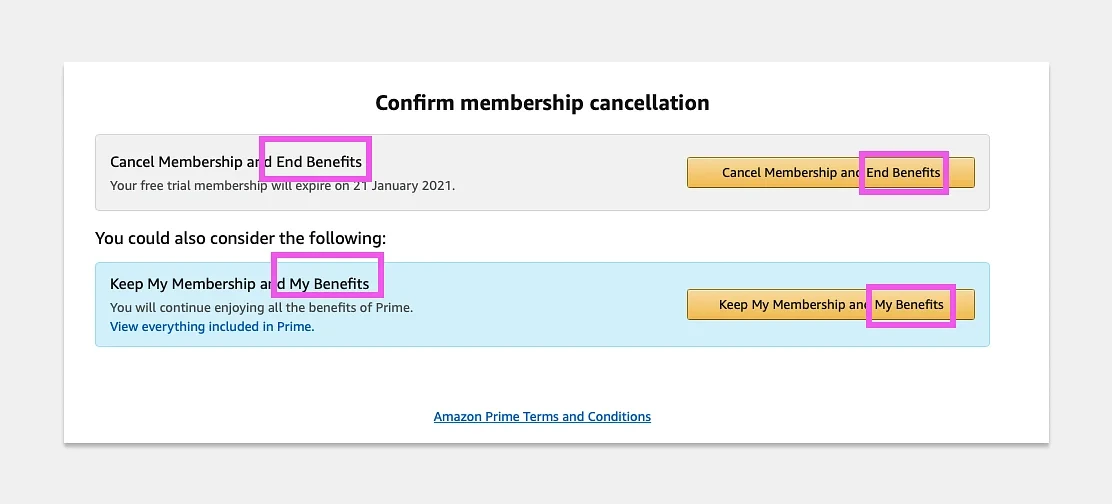Screen dimensions: 1112x504
Task: Click the 'You could also consider the following' text
Action: [x=240, y=238]
